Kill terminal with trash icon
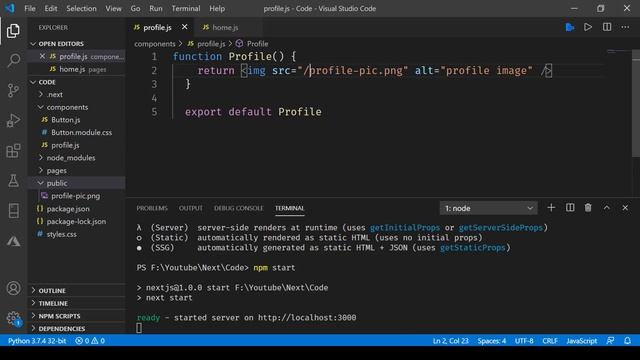 [x=588, y=208]
